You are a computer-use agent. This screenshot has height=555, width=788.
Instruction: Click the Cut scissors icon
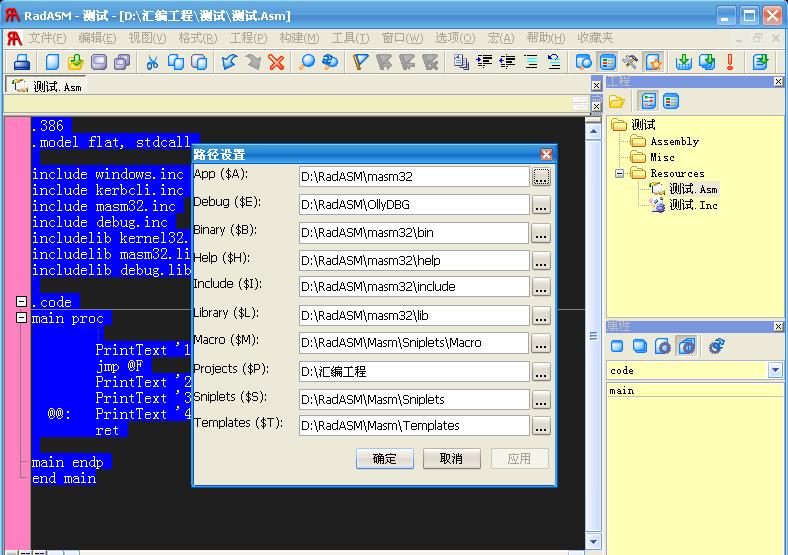click(x=152, y=62)
